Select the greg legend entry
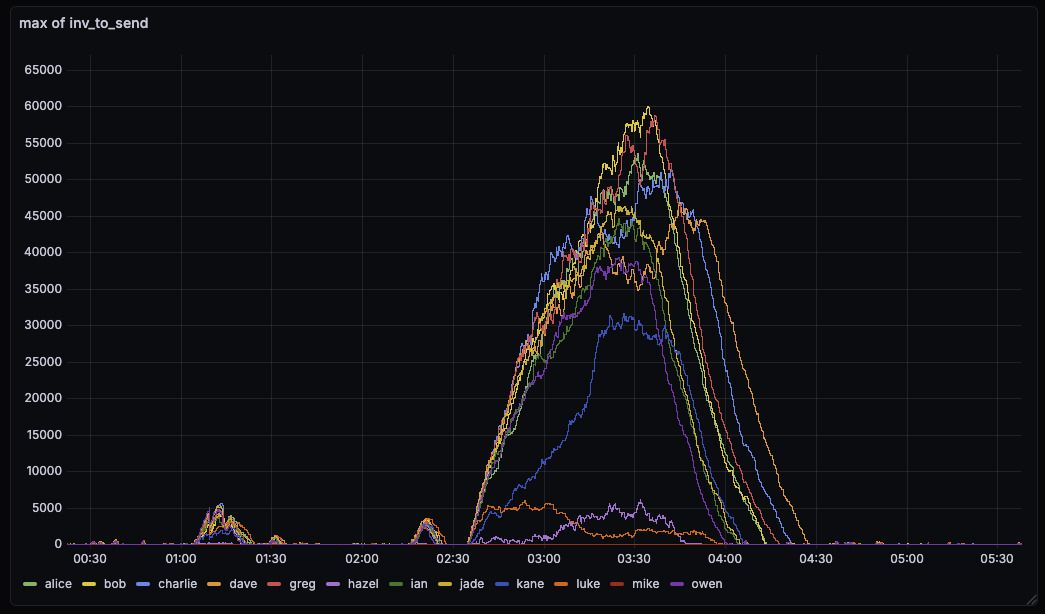 click(x=302, y=584)
